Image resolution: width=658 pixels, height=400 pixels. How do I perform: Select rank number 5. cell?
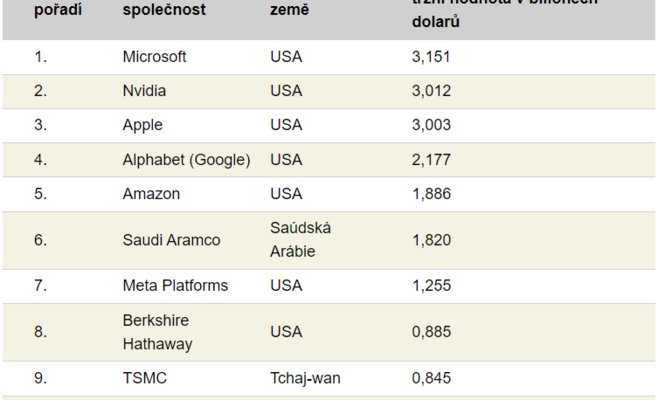click(40, 193)
